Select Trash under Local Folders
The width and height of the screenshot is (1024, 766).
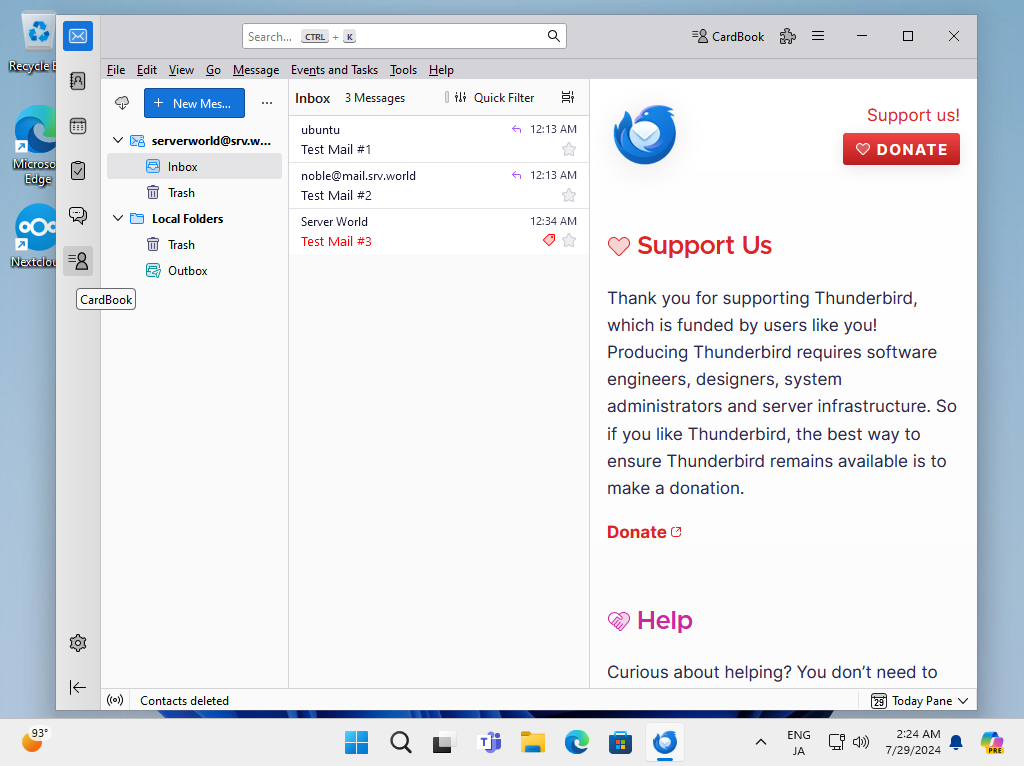coord(195,244)
